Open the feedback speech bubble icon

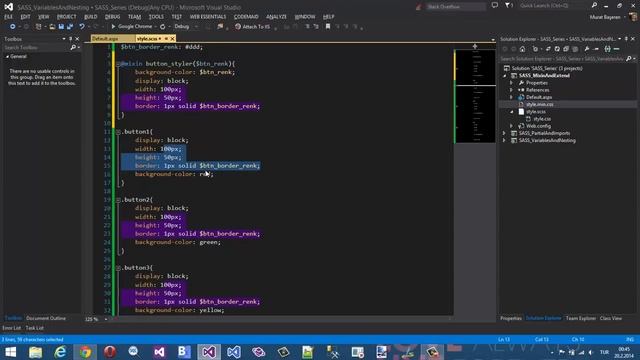coord(495,6)
